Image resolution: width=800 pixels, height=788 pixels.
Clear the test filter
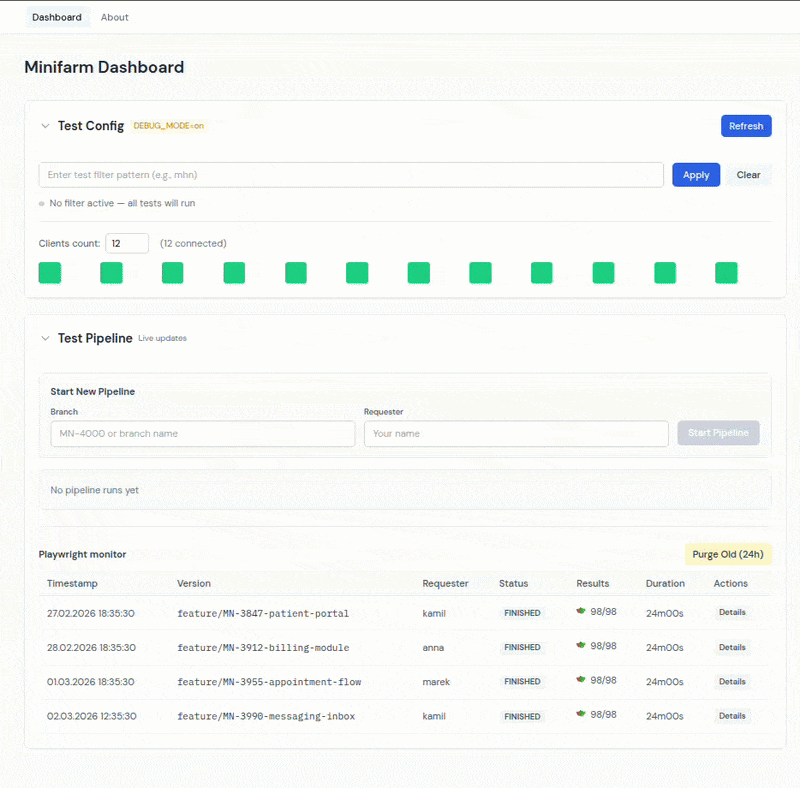(748, 175)
